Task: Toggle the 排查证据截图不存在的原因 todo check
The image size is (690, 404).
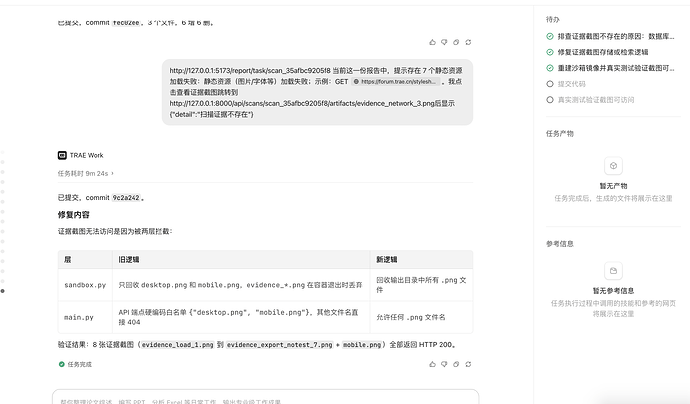Action: point(550,36)
